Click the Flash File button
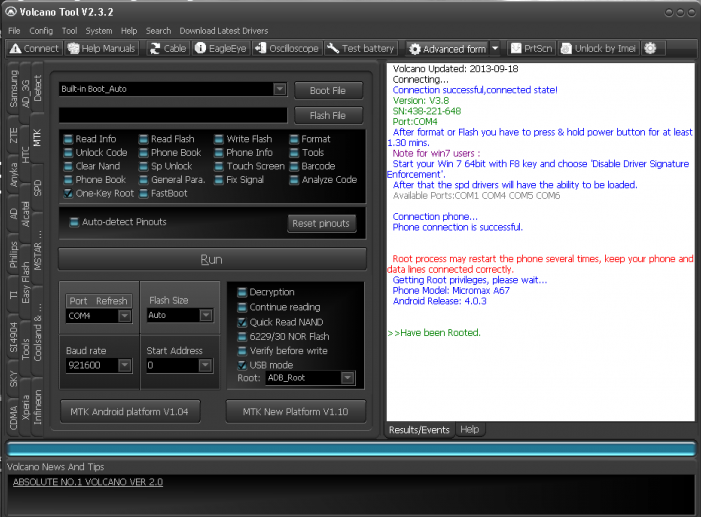This screenshot has width=701, height=517. pyautogui.click(x=328, y=115)
